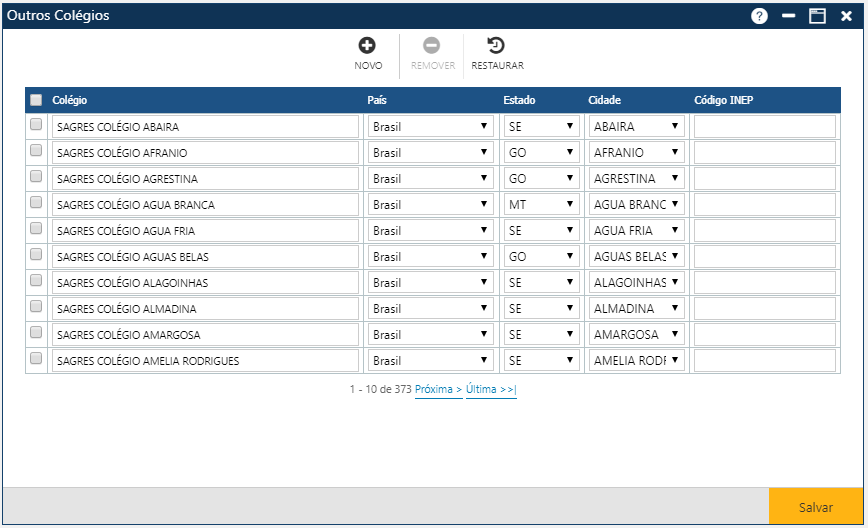Close the Outros Colégios dialog
Image resolution: width=868 pixels, height=528 pixels.
(x=846, y=16)
